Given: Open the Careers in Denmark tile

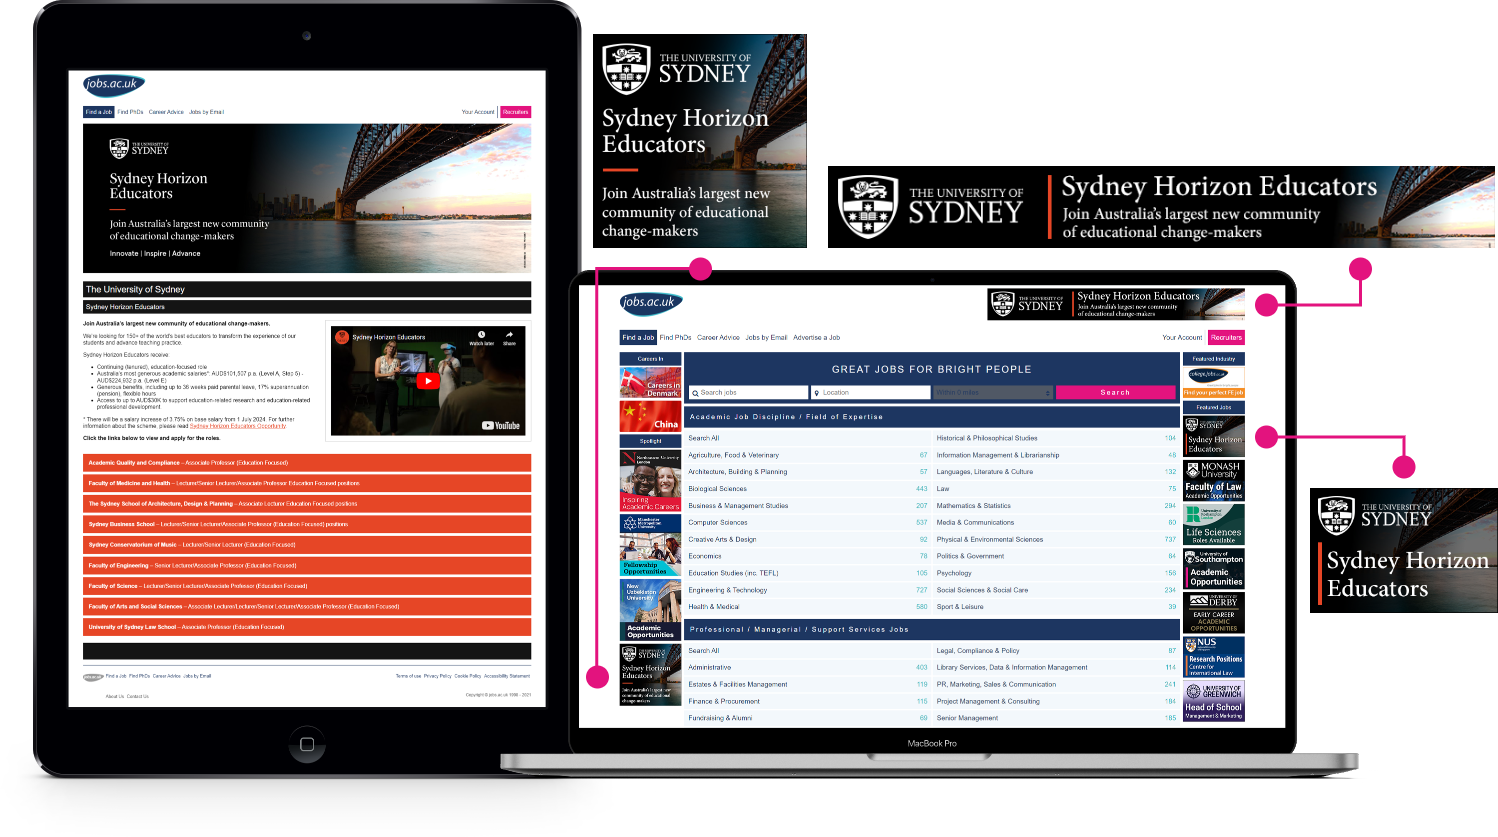Looking at the screenshot, I should (x=650, y=383).
